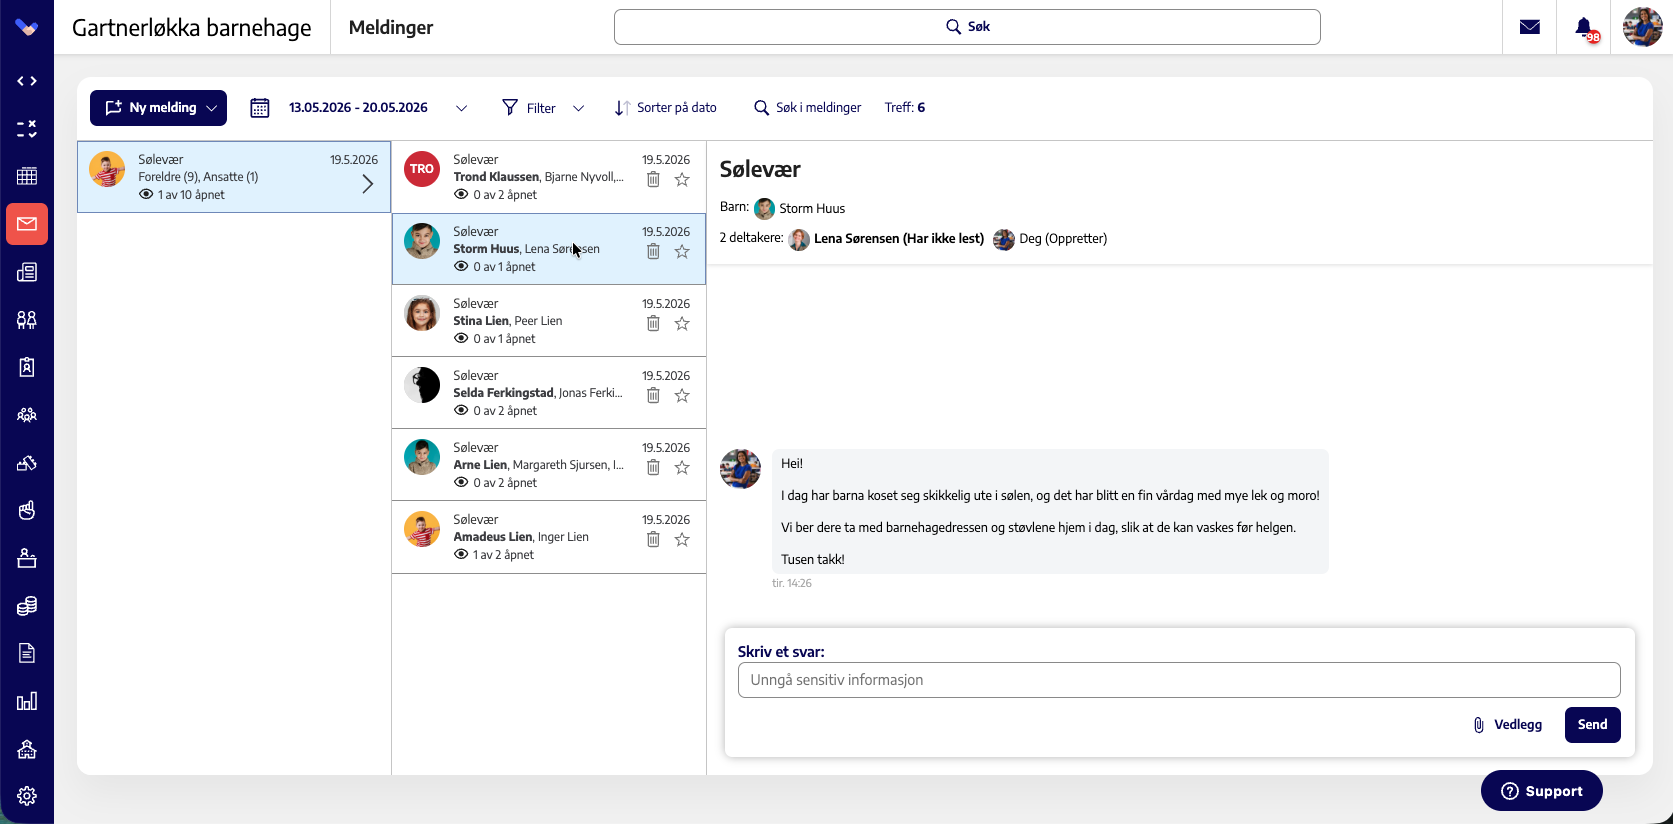
Task: Open the Filter dropdown
Action: (x=543, y=108)
